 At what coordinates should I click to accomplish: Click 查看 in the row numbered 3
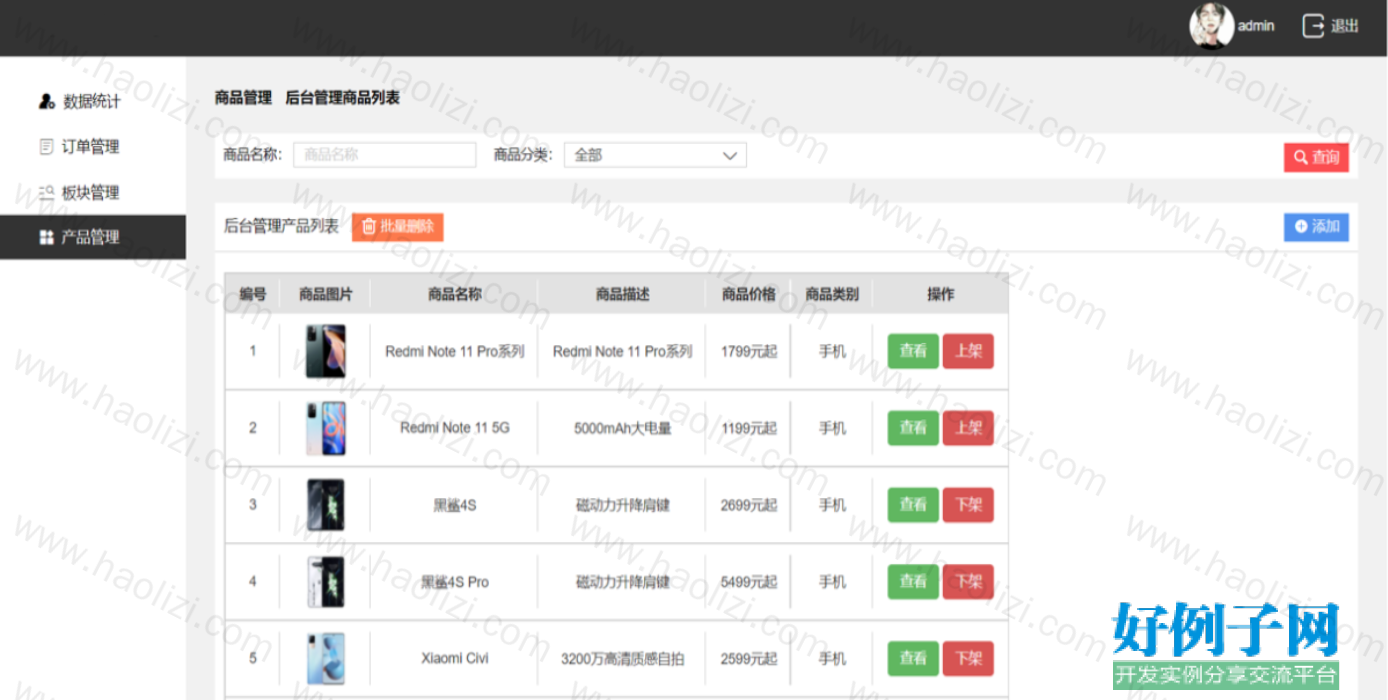913,505
